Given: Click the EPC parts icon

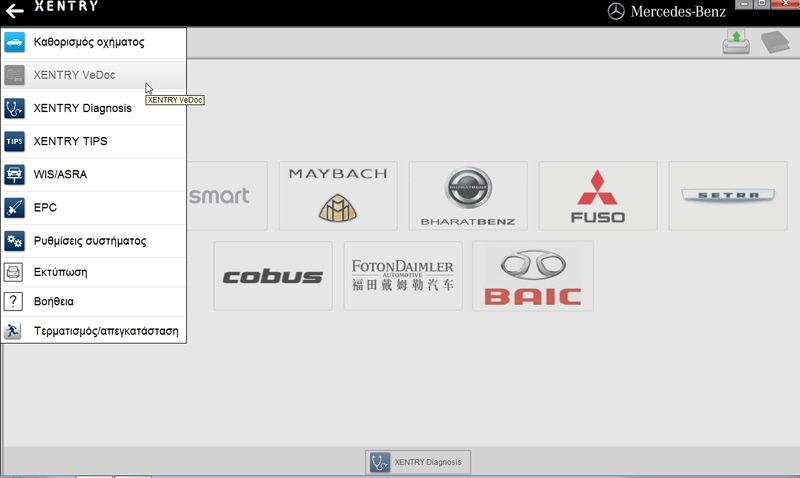Looking at the screenshot, I should (14, 208).
